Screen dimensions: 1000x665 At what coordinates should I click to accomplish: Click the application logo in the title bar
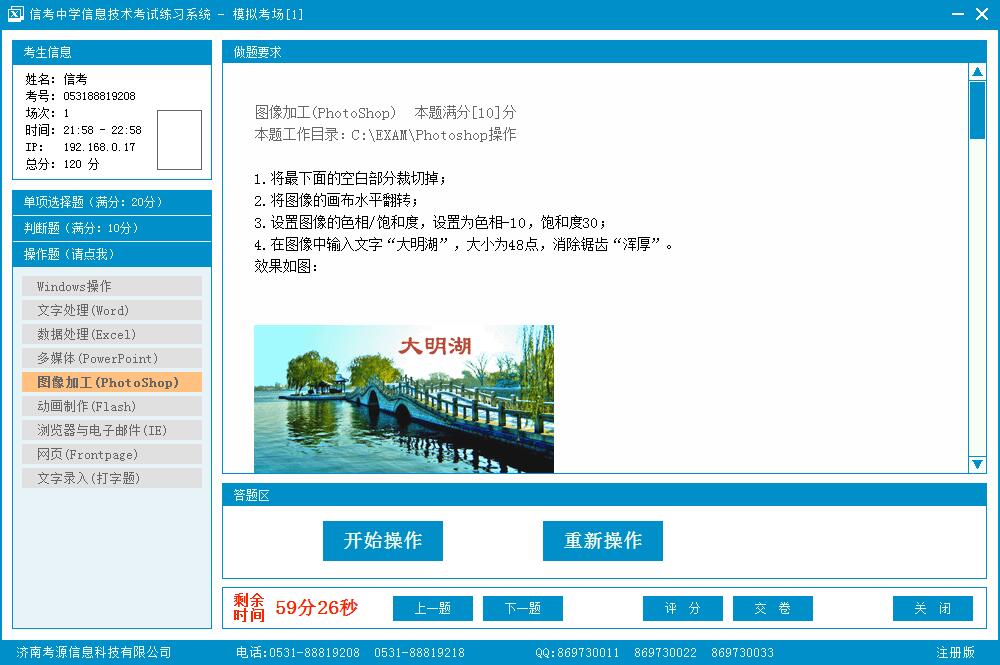pos(14,13)
